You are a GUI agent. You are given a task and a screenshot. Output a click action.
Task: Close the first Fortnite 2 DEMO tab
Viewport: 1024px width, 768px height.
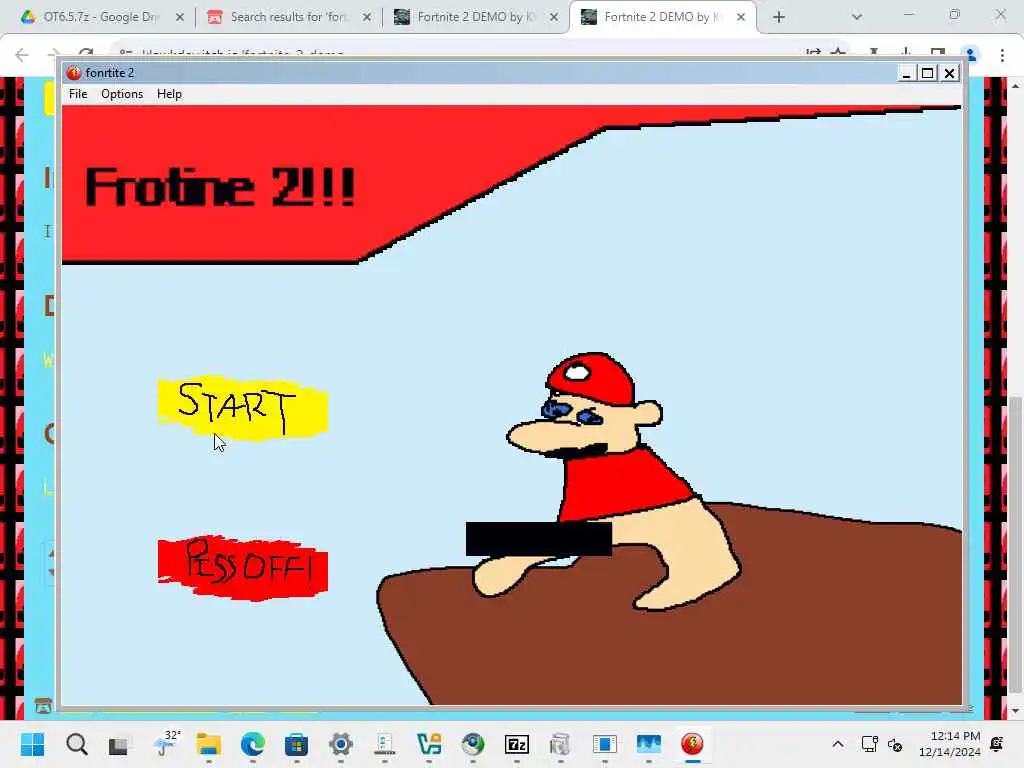(x=554, y=17)
